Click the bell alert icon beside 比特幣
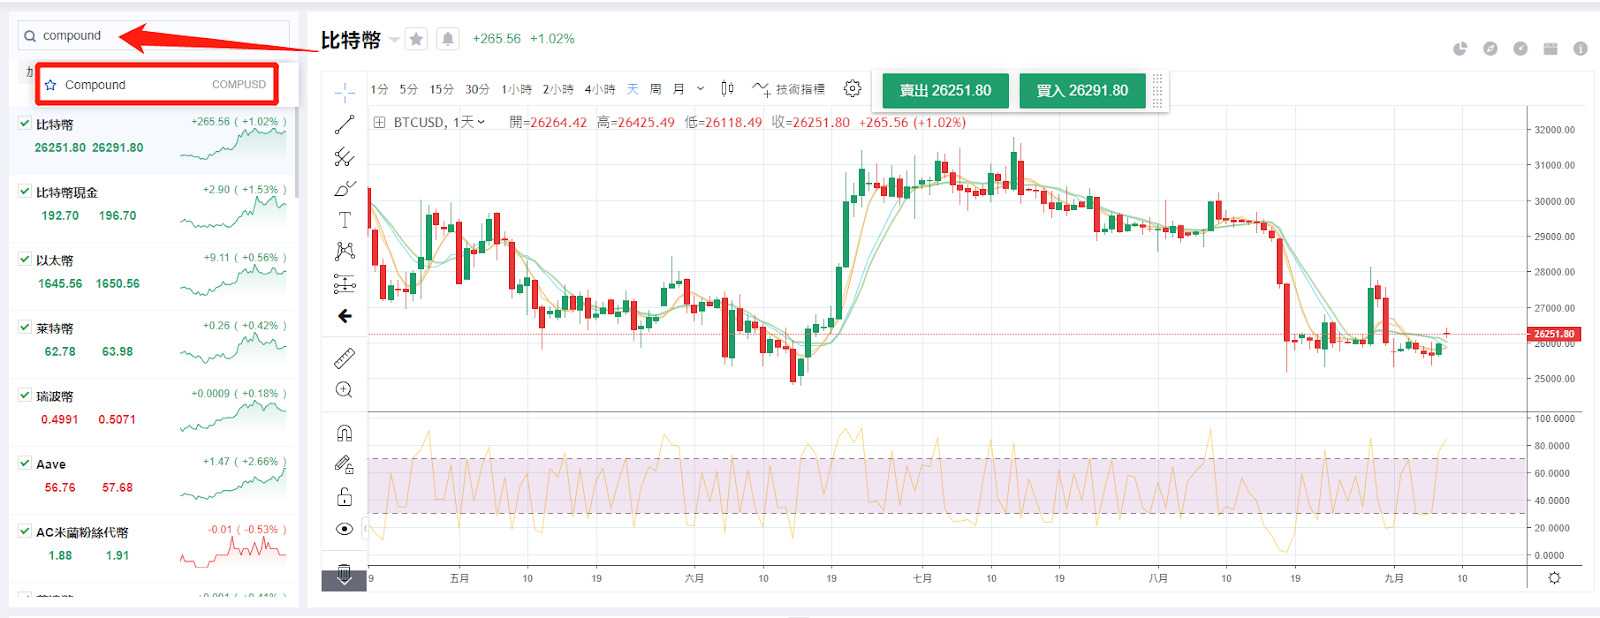This screenshot has height=618, width=1600. [x=448, y=39]
